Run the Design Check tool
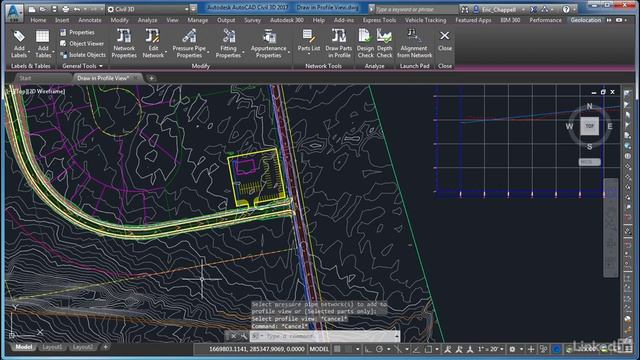The height and width of the screenshot is (360, 640). click(x=365, y=44)
